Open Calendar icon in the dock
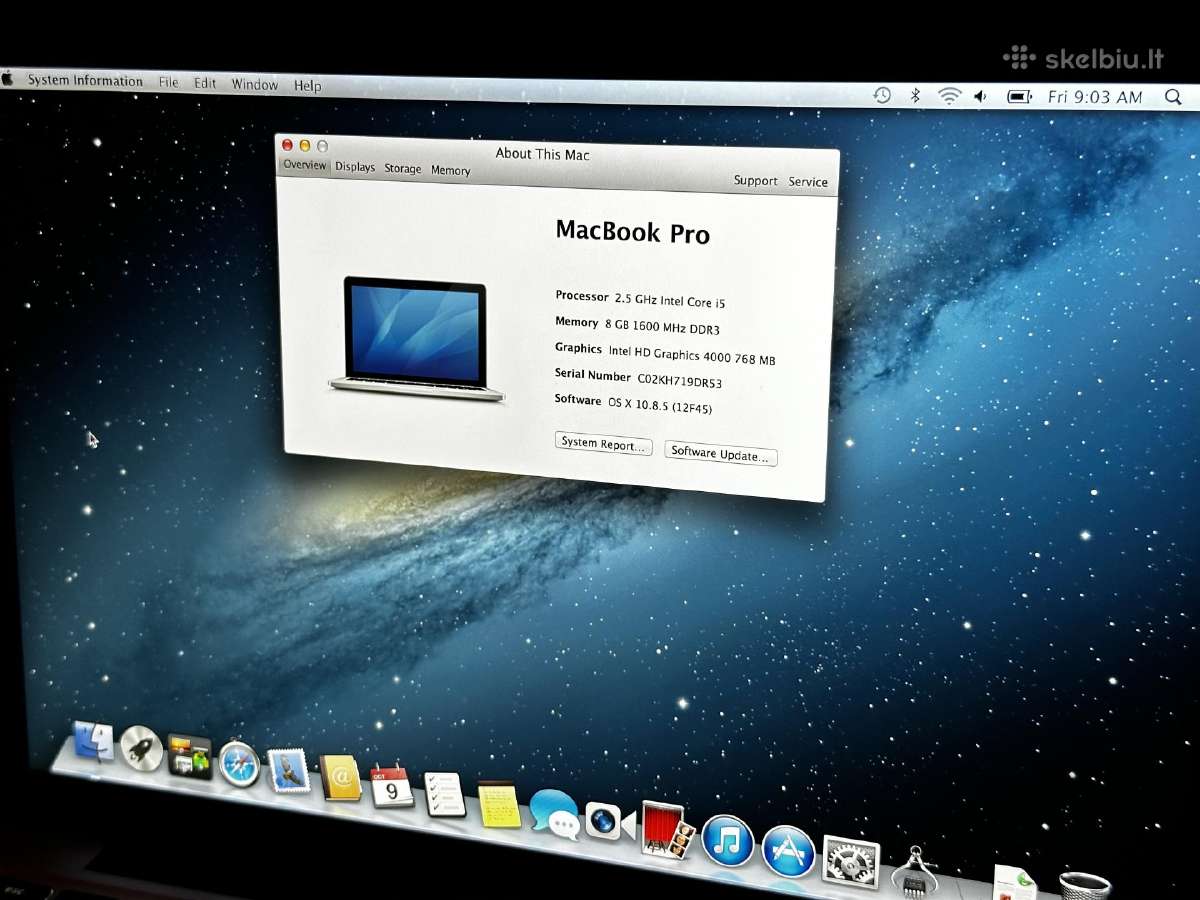The height and width of the screenshot is (900, 1200). click(x=392, y=787)
